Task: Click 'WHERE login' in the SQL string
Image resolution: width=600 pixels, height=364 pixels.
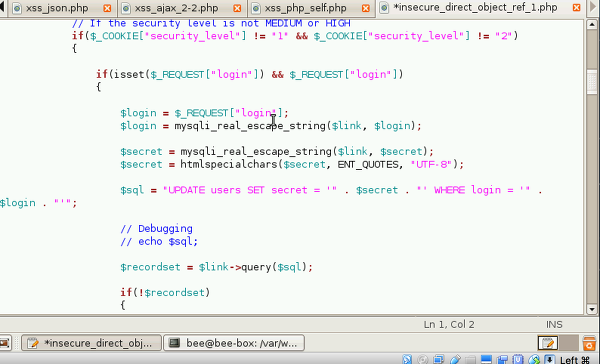Action: (467, 190)
